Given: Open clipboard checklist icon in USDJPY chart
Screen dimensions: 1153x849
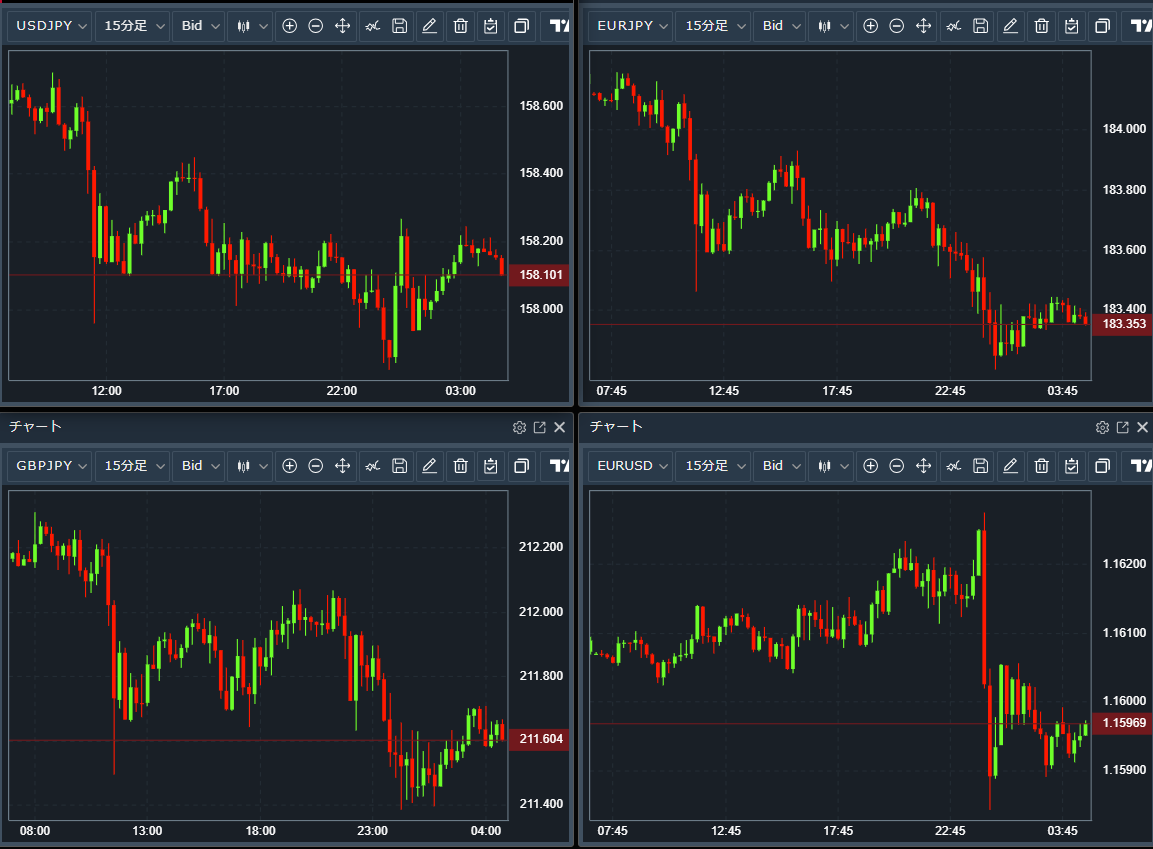Looking at the screenshot, I should tap(490, 26).
